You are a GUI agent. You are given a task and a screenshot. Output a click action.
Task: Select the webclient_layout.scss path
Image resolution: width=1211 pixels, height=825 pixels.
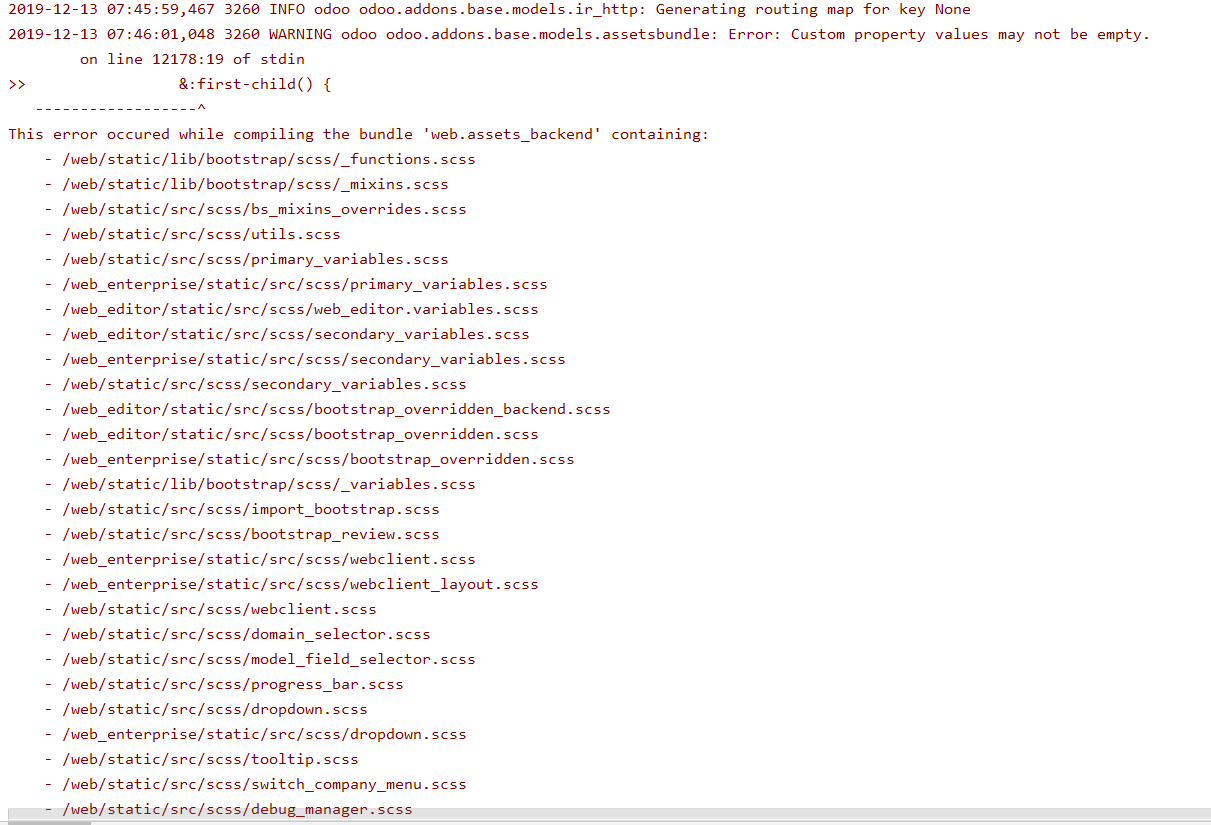(300, 584)
